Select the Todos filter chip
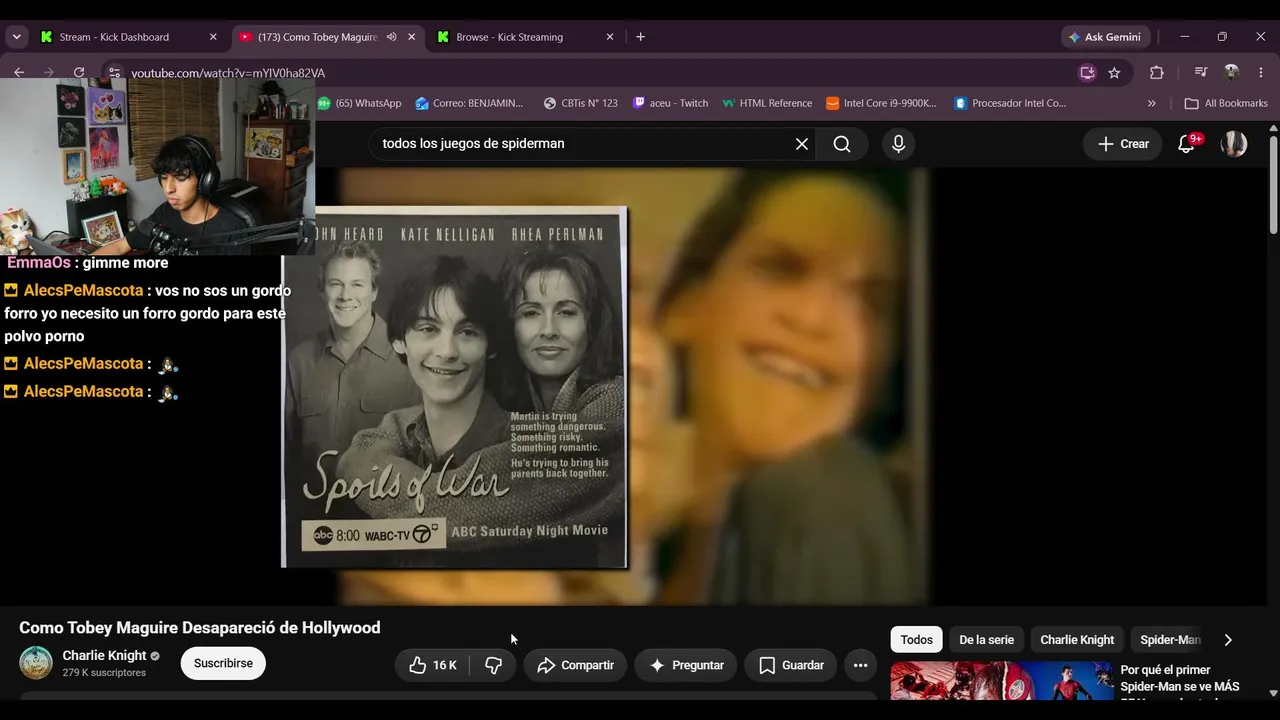 [917, 640]
